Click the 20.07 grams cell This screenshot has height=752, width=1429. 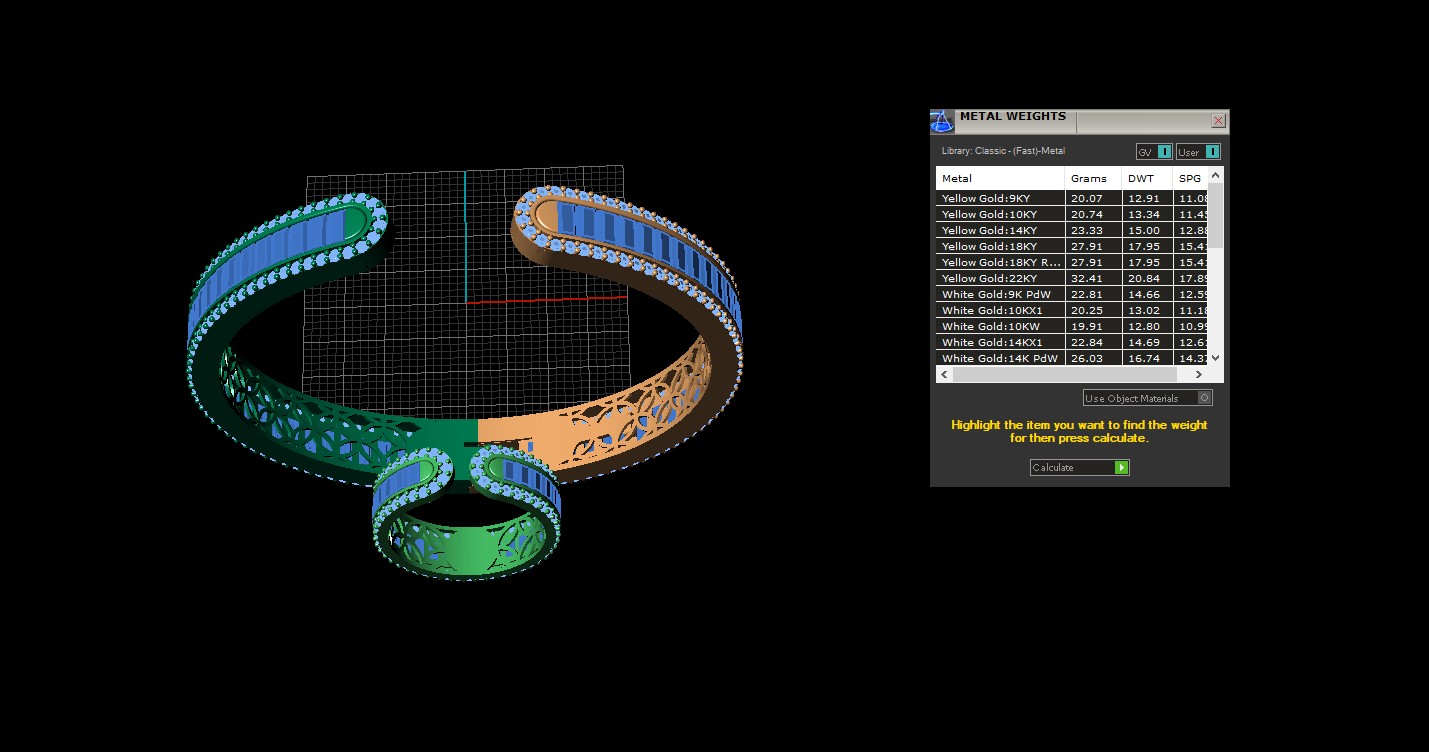(1093, 198)
